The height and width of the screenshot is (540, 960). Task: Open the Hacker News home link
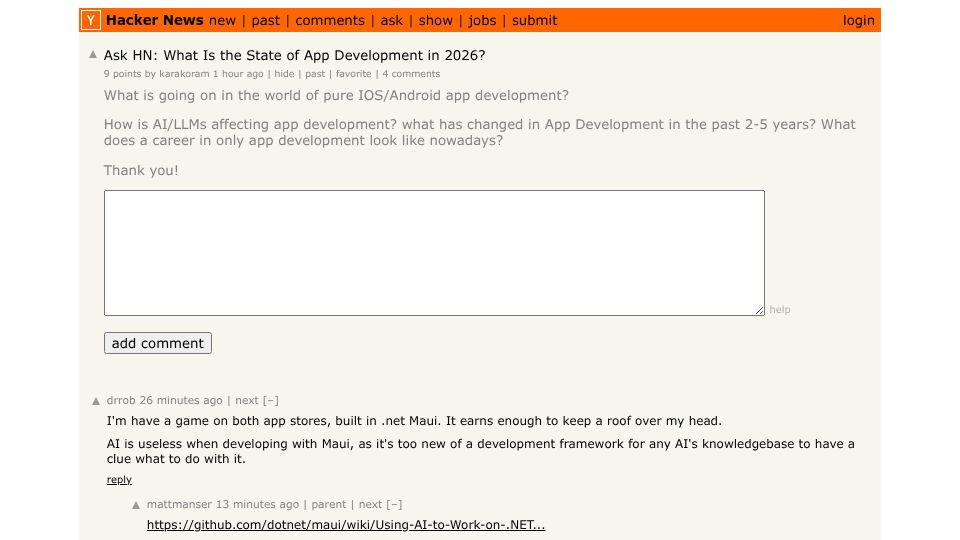click(154, 20)
